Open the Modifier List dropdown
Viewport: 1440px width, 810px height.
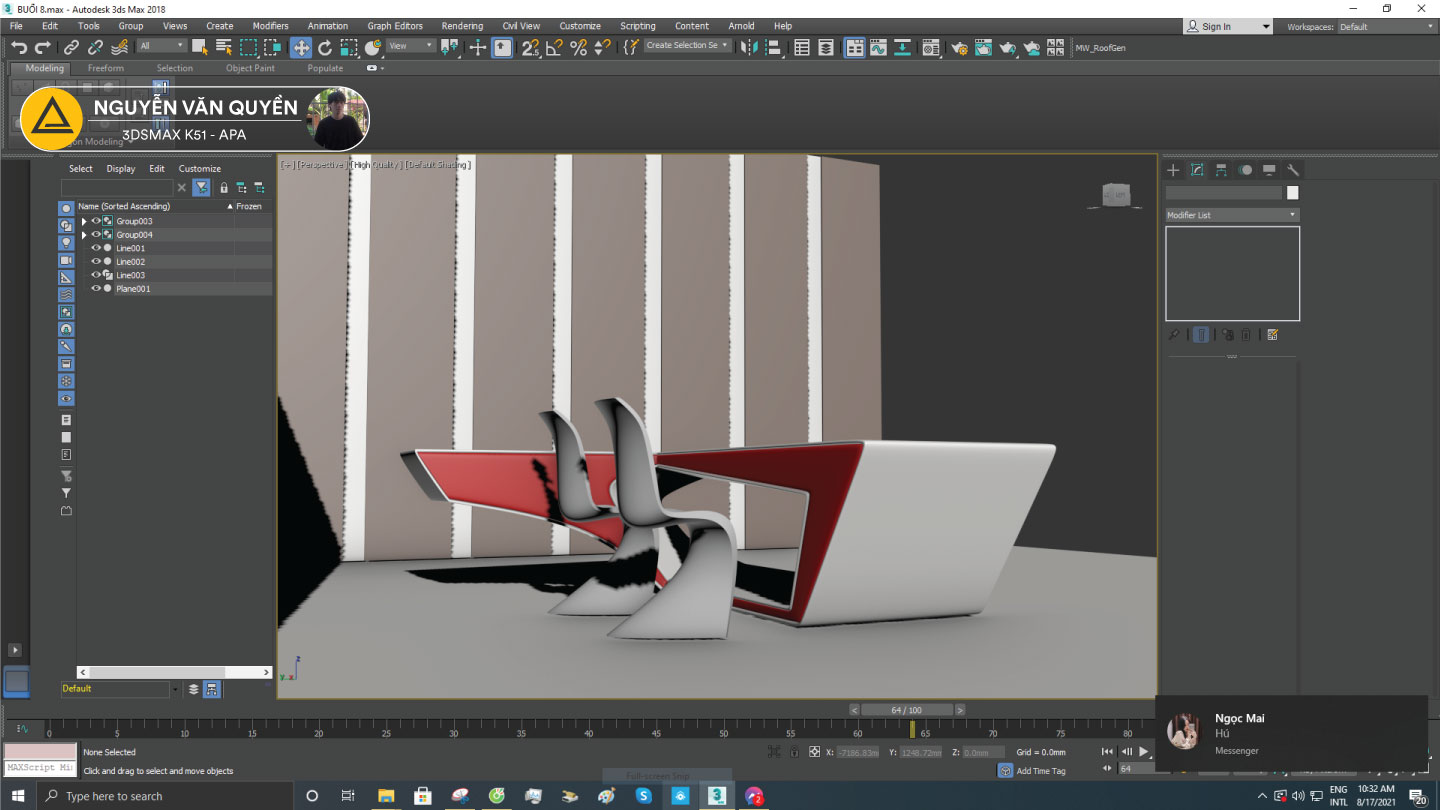(1231, 215)
